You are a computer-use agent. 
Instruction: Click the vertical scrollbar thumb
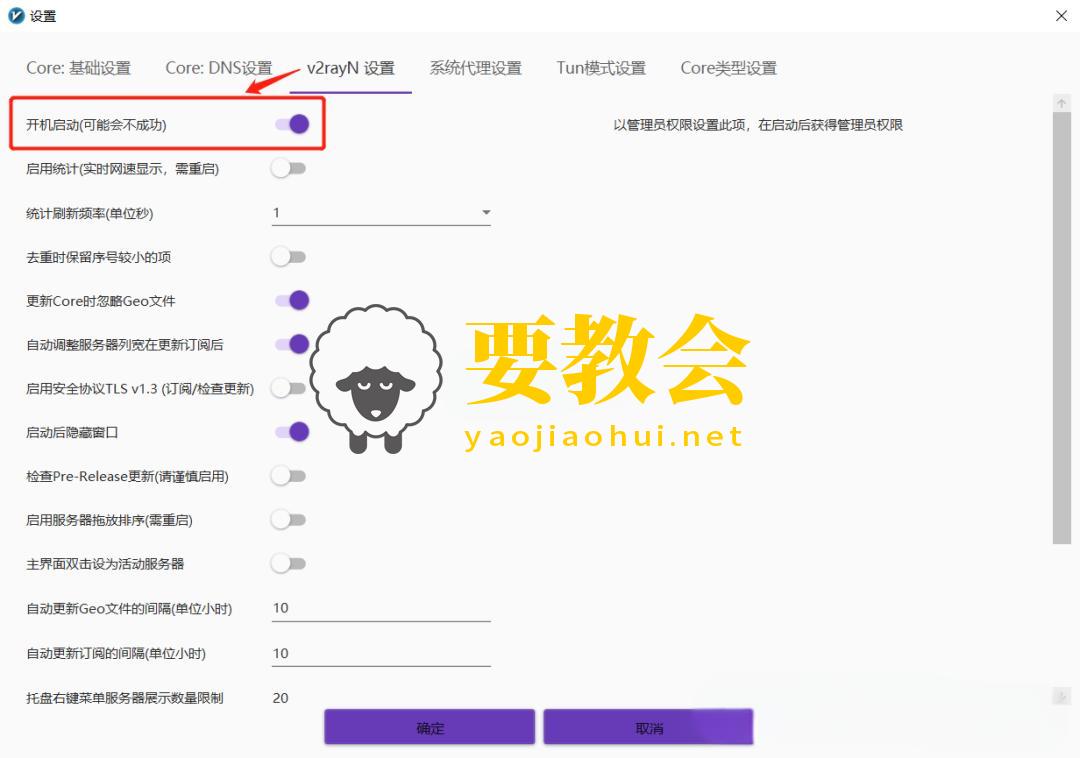(x=1061, y=328)
